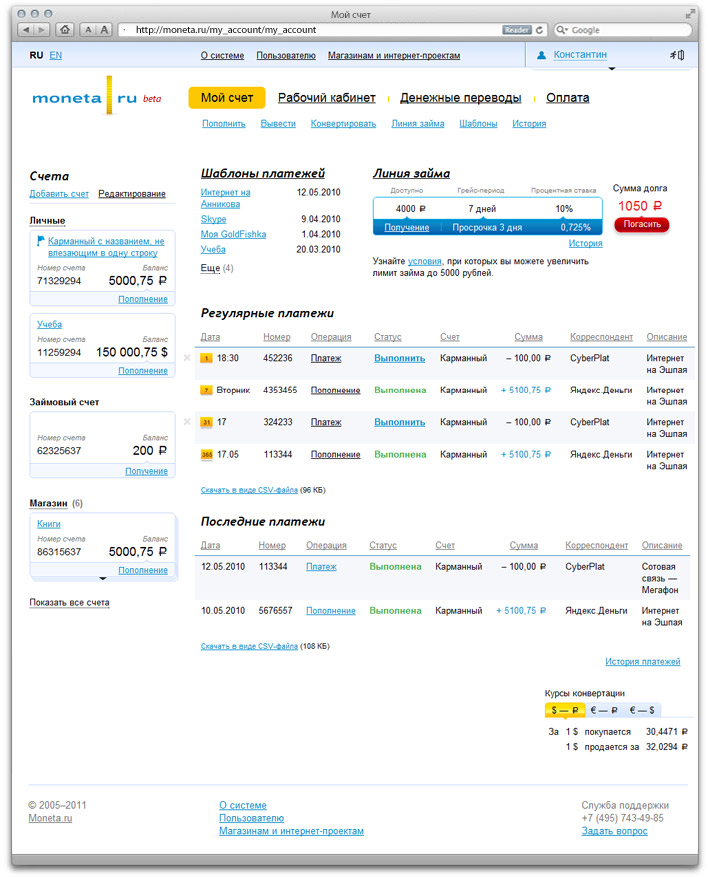708x877 pixels.
Task: Remove the regular payment numbered 452236
Action: (187, 358)
